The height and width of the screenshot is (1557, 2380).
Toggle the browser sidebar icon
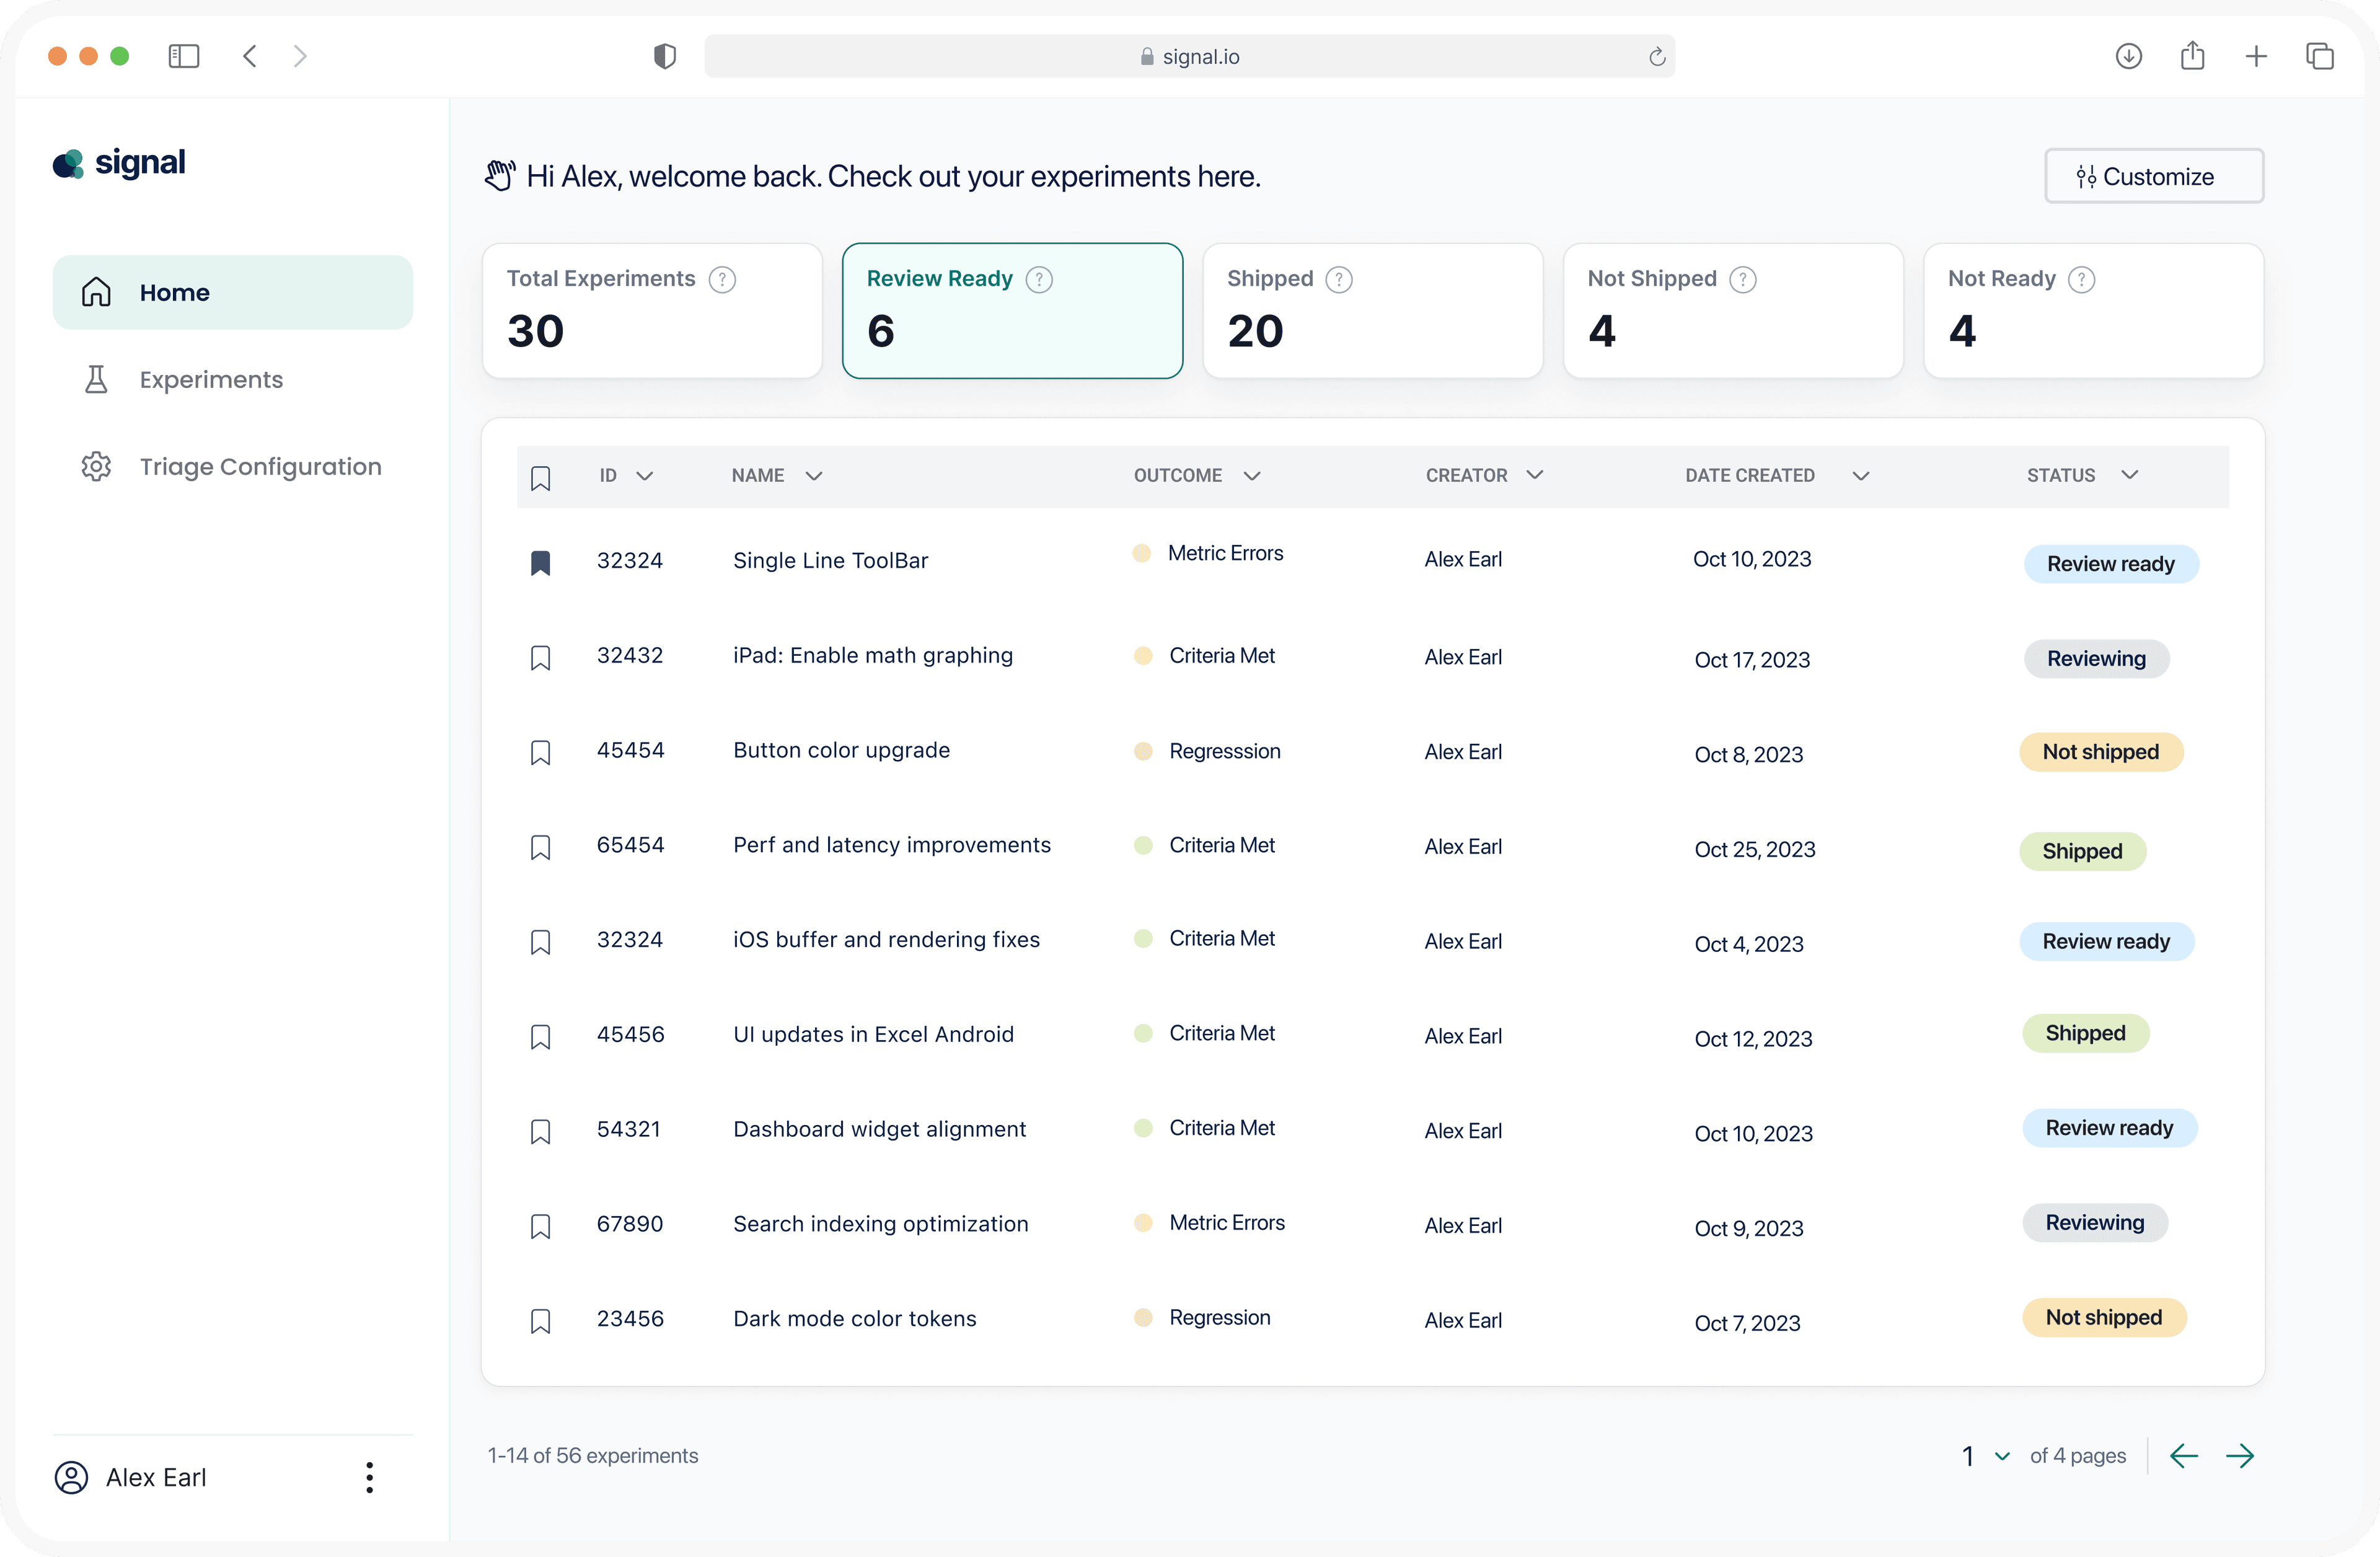pos(184,56)
